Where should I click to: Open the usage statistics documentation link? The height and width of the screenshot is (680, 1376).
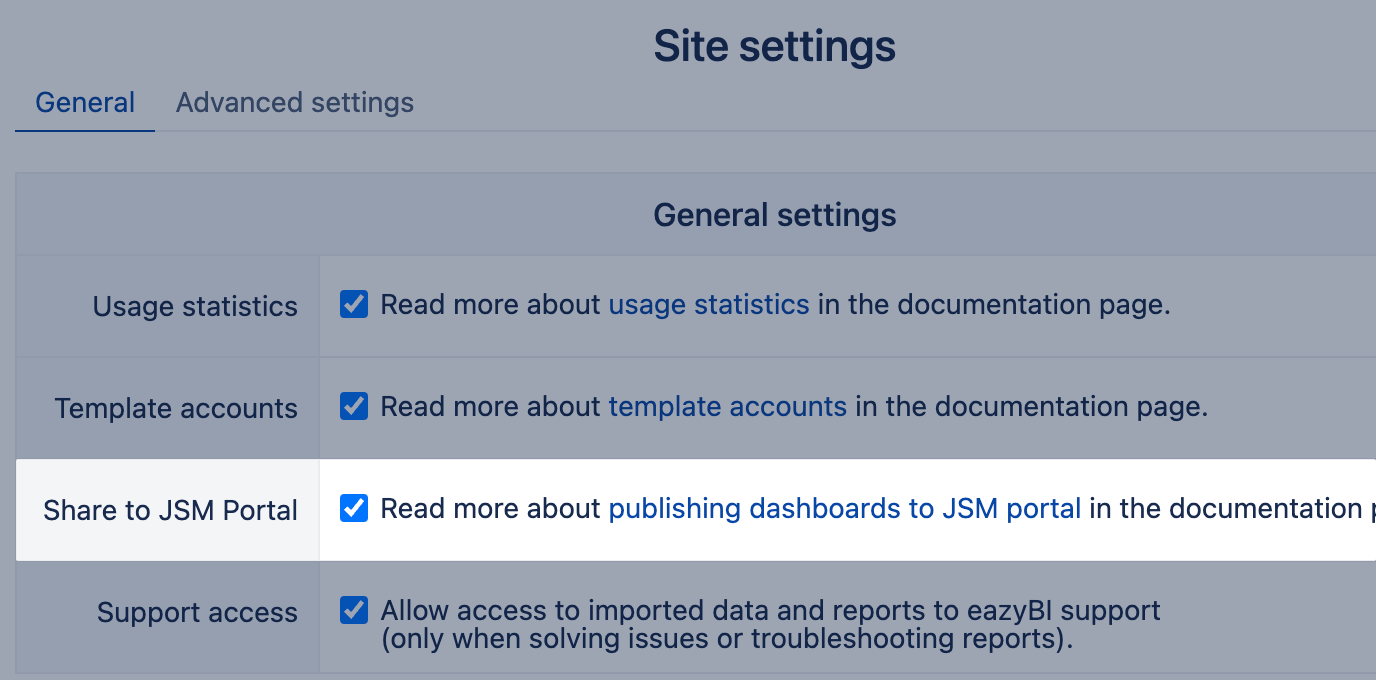[x=709, y=305]
